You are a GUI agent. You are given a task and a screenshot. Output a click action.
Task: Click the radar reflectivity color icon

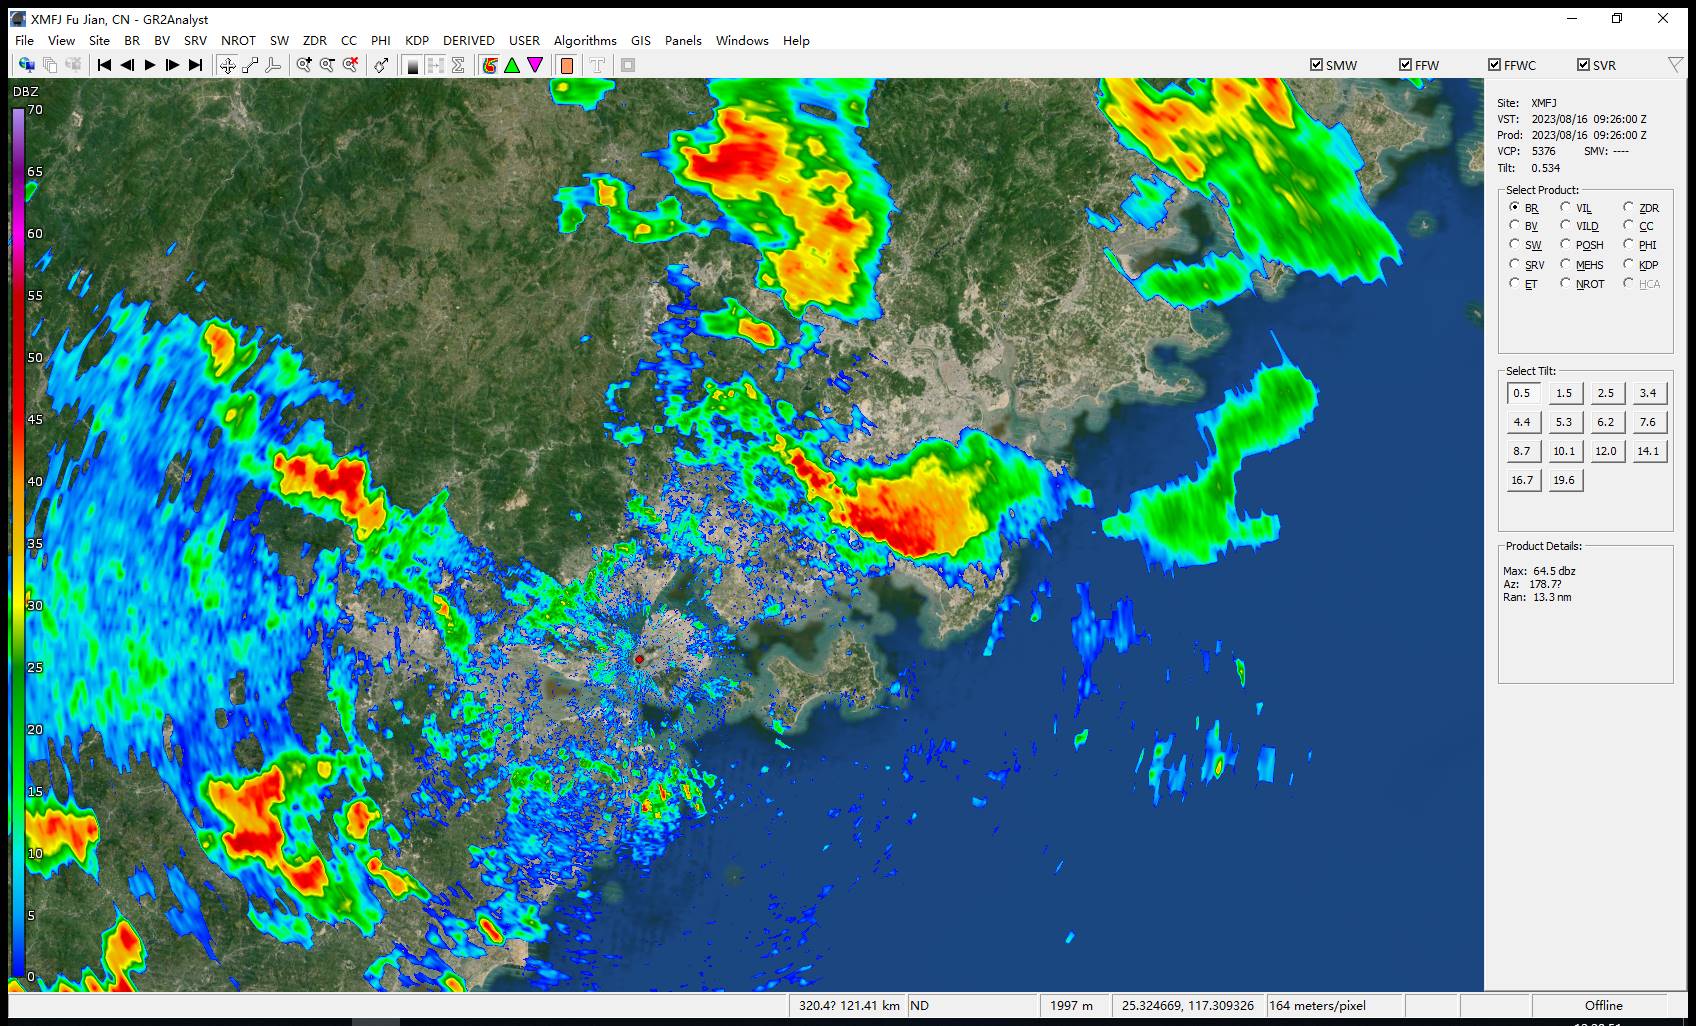pyautogui.click(x=489, y=65)
